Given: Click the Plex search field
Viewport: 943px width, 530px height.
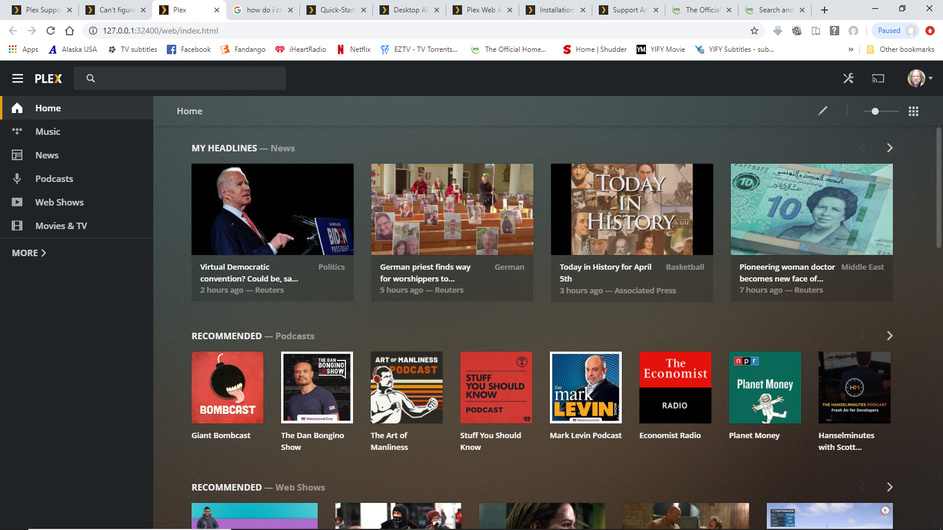Looking at the screenshot, I should pos(180,78).
